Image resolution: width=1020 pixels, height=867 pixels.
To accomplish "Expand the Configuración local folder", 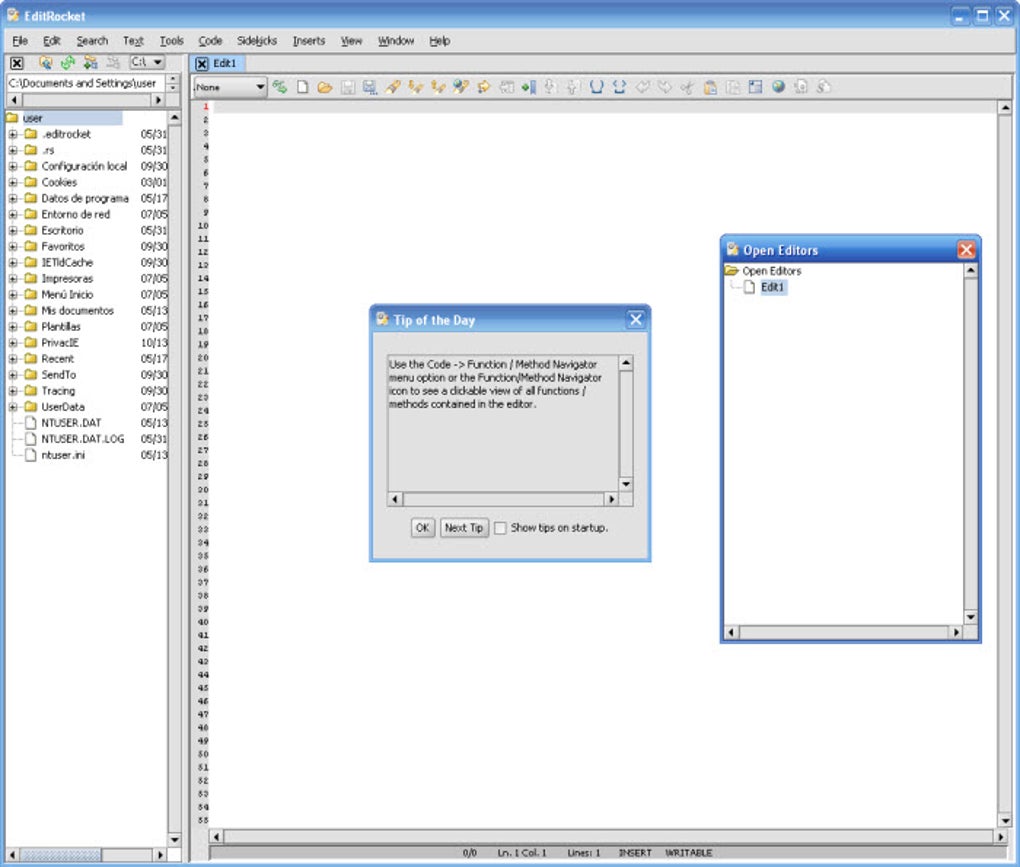I will pyautogui.click(x=13, y=166).
